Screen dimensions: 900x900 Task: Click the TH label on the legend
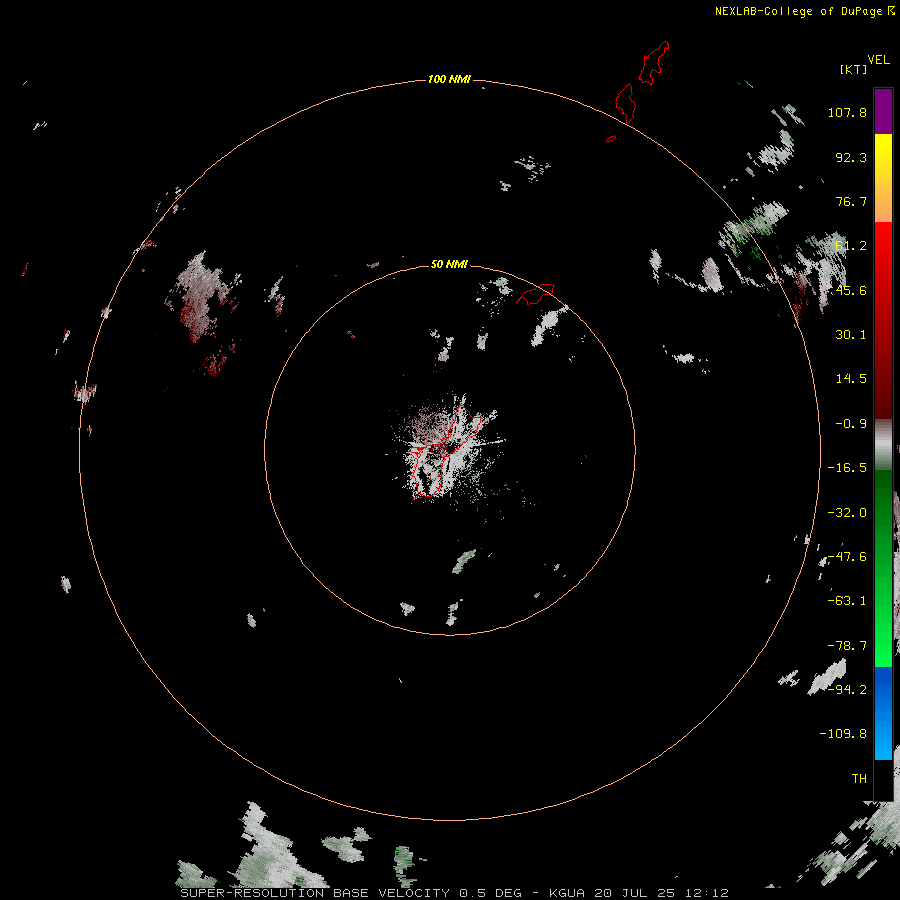pos(859,779)
